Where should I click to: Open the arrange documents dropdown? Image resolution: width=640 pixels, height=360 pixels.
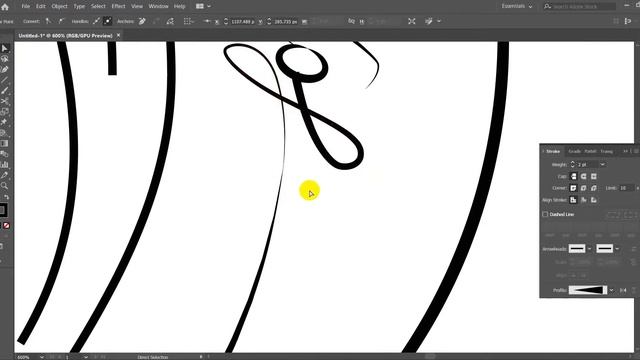(x=203, y=7)
